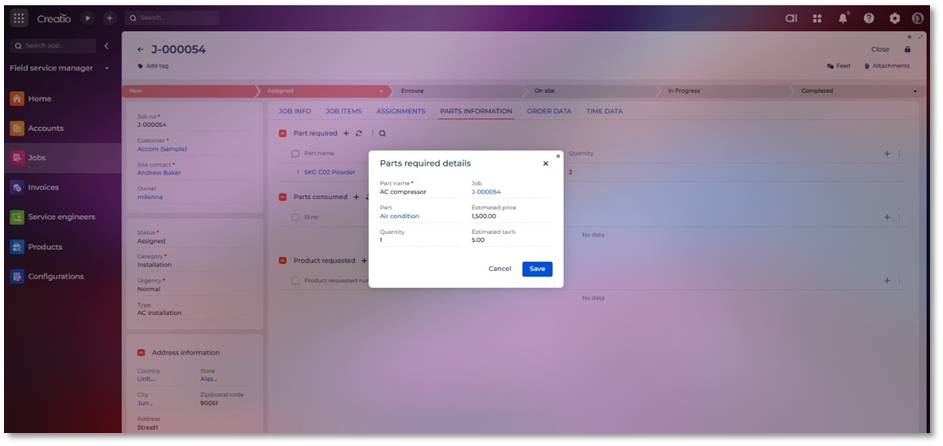Image resolution: width=943 pixels, height=446 pixels.
Task: Tick the Part name select-all checkbox
Action: pos(295,154)
